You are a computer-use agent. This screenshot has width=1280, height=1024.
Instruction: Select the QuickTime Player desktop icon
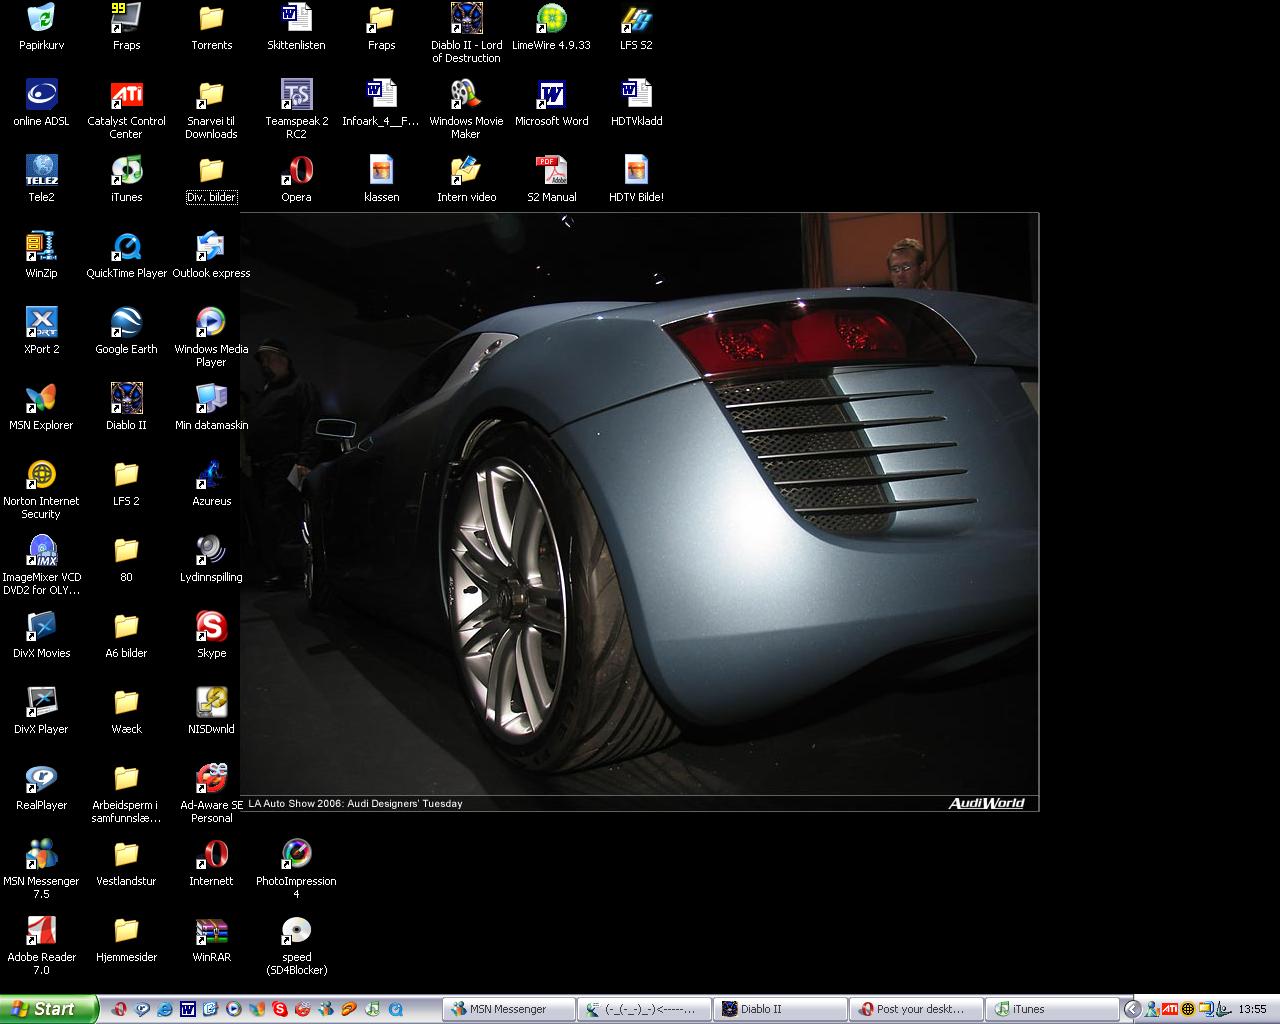tap(126, 247)
